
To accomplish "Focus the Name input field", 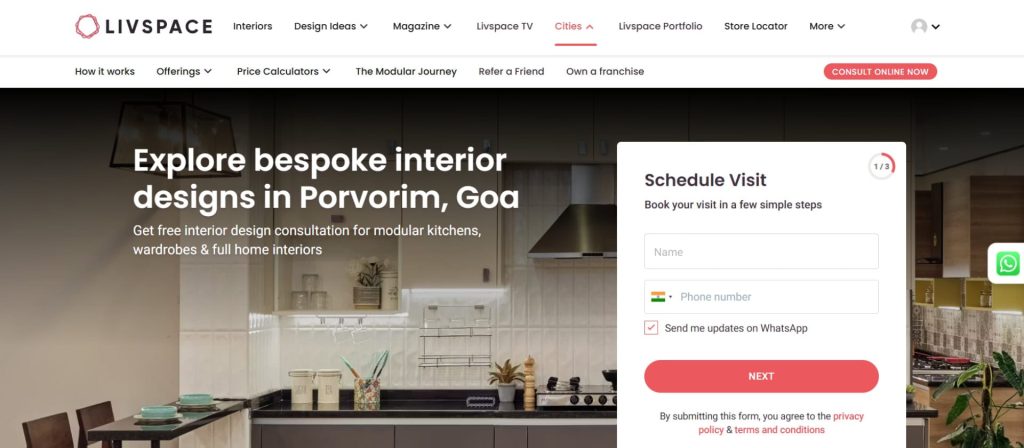I will [x=761, y=251].
